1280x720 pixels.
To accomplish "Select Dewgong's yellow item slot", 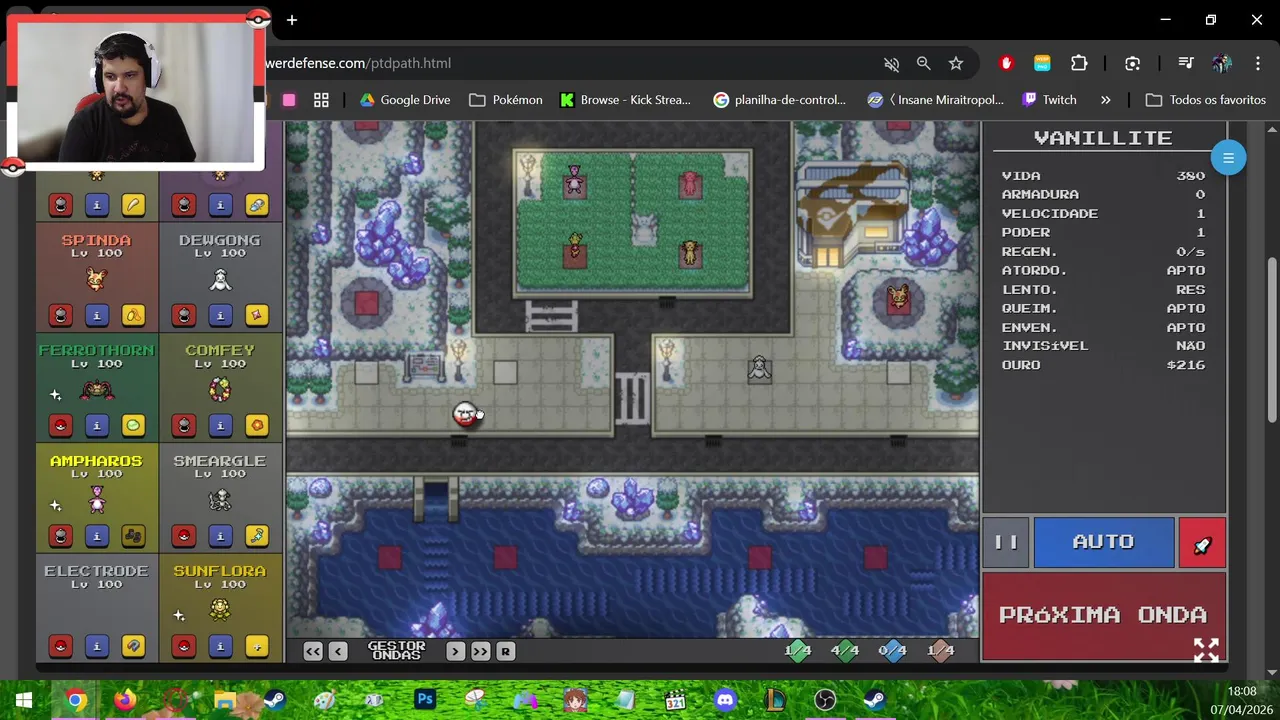I will pyautogui.click(x=256, y=316).
